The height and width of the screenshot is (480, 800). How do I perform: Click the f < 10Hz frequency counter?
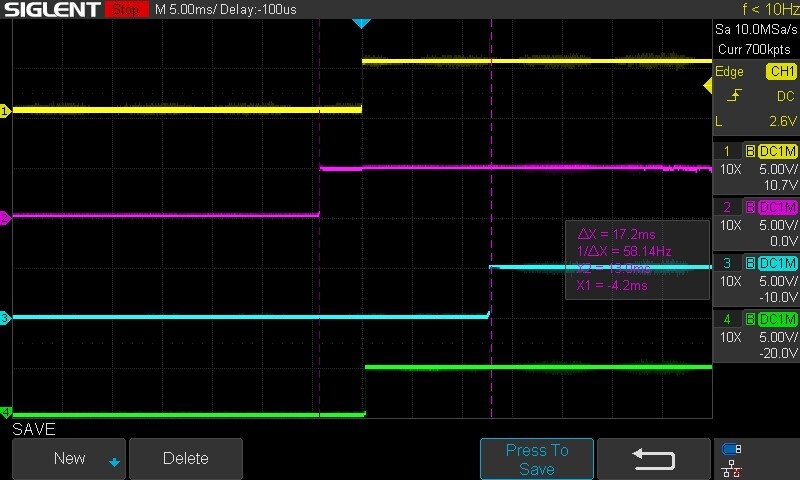[x=771, y=9]
